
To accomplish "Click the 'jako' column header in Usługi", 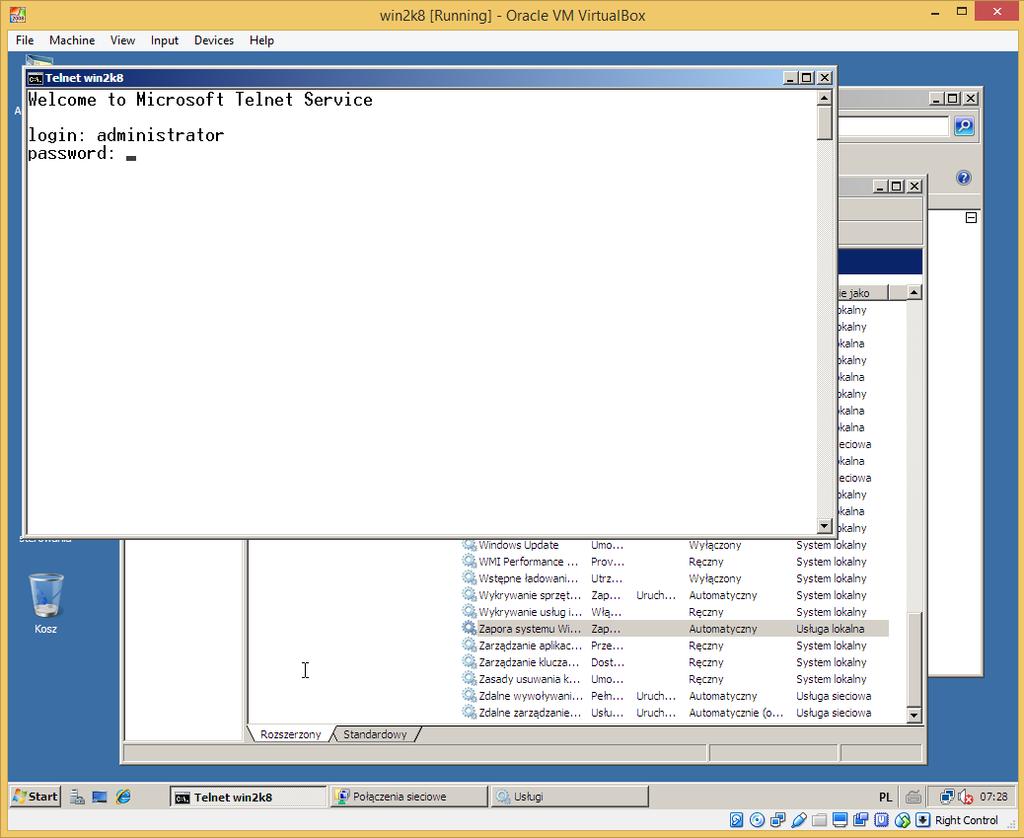I will (863, 293).
